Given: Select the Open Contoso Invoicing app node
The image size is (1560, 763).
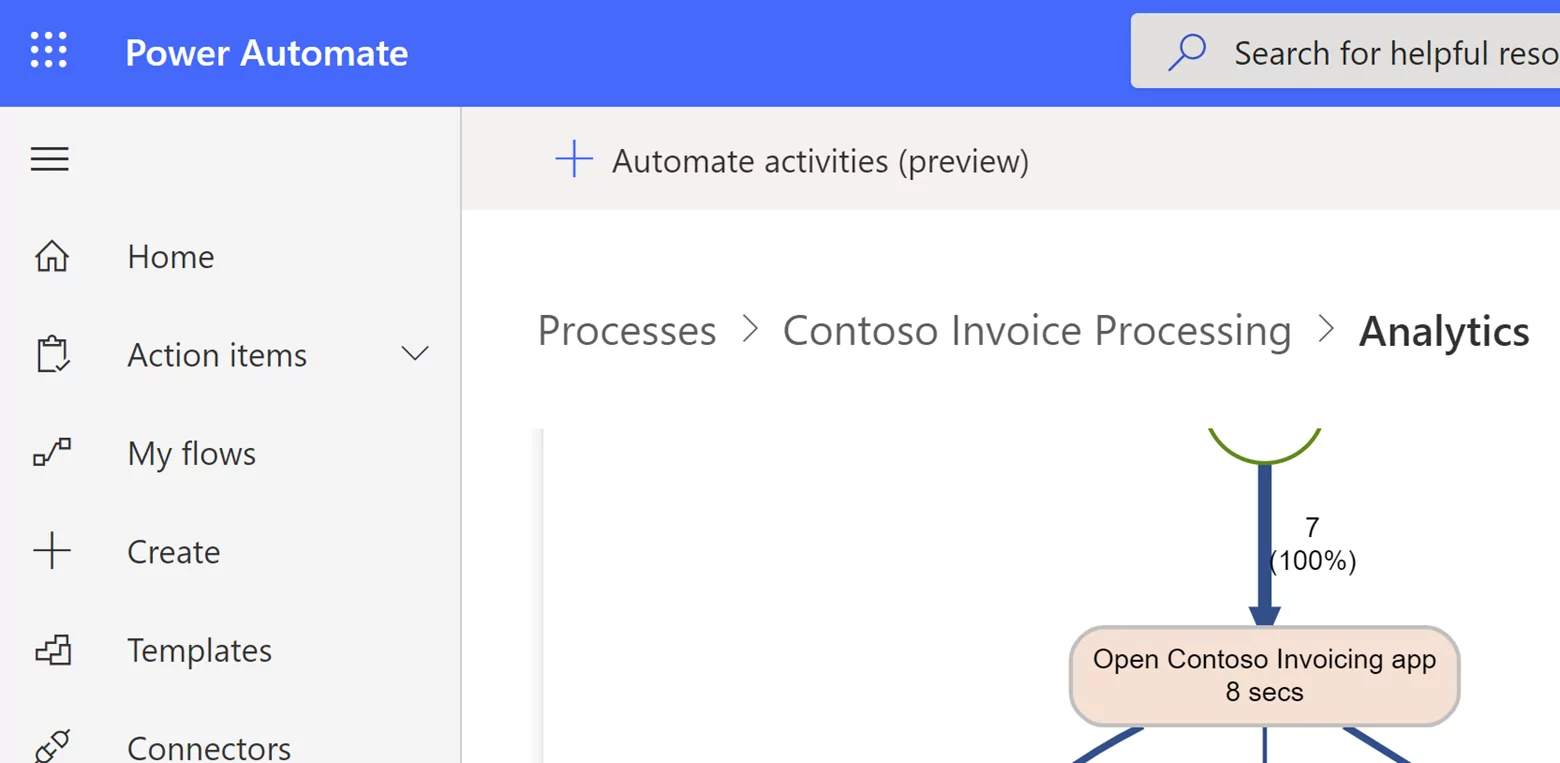Looking at the screenshot, I should tap(1264, 675).
